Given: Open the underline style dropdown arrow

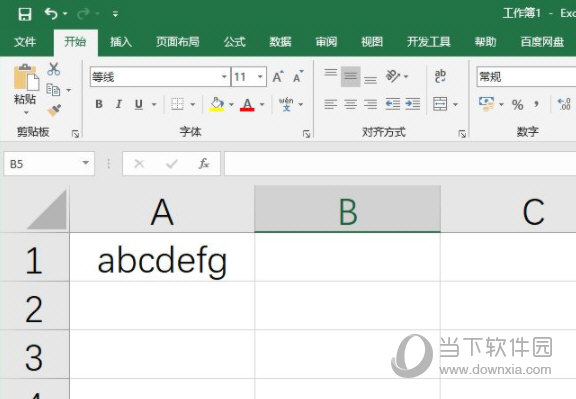Looking at the screenshot, I should coord(154,105).
